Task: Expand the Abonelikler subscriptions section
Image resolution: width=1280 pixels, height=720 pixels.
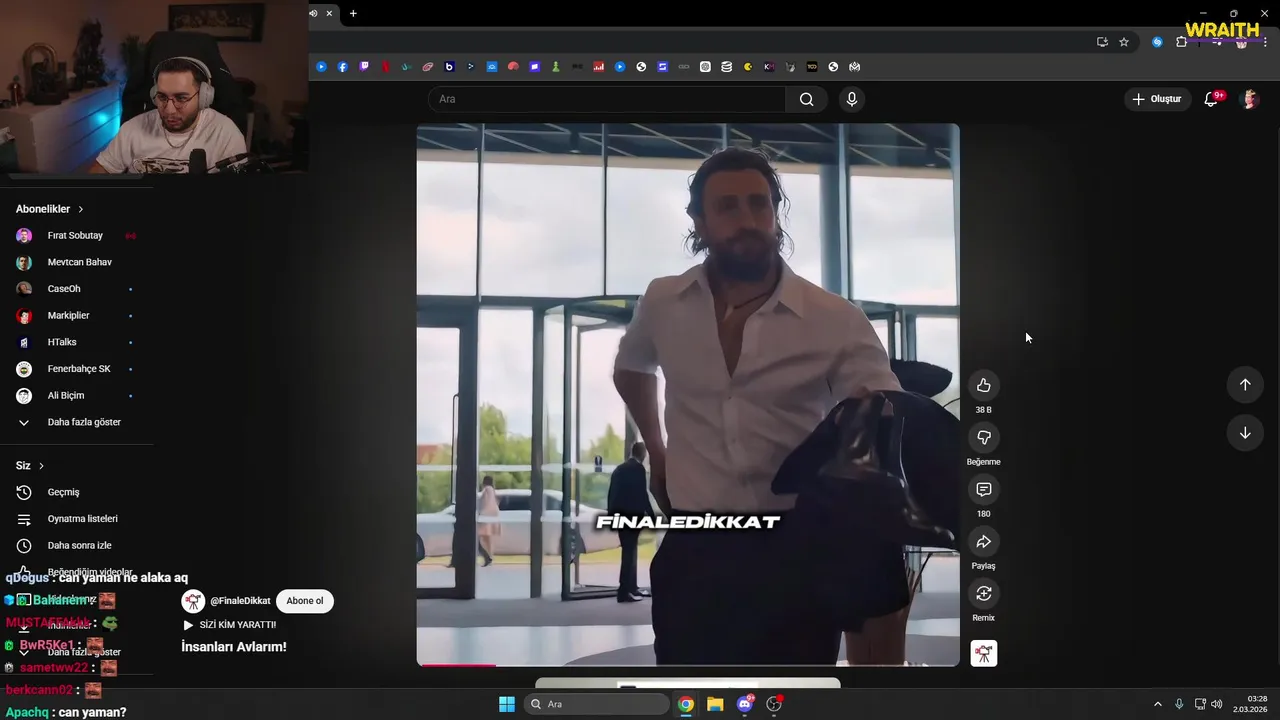Action: coord(50,209)
